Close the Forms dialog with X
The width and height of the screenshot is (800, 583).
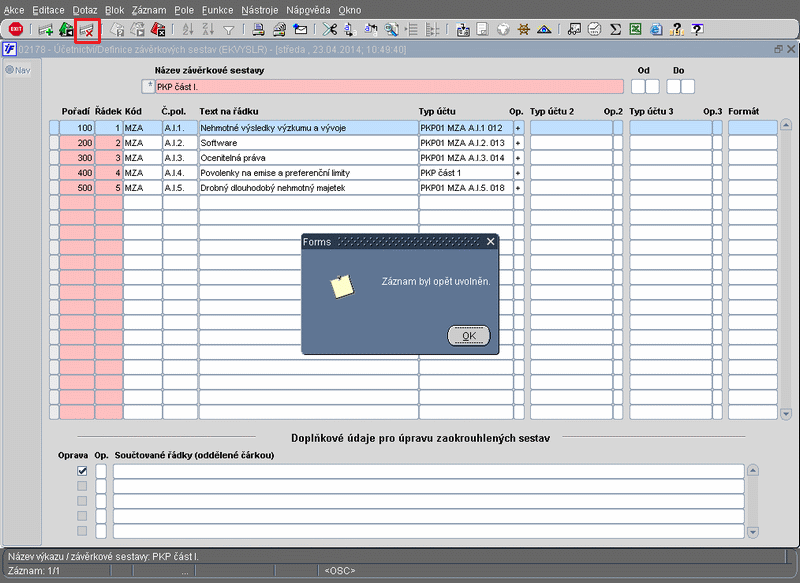coord(490,241)
